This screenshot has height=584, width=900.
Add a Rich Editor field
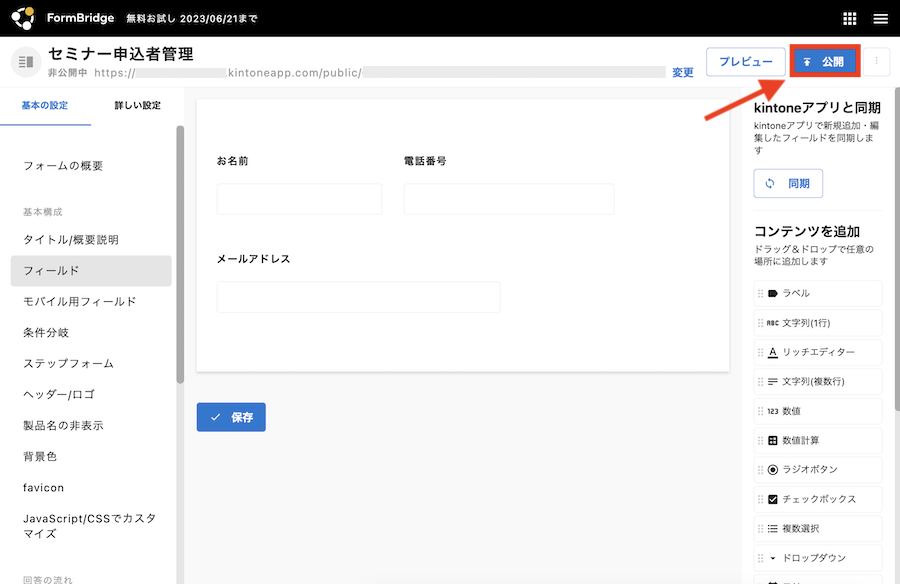click(x=818, y=352)
